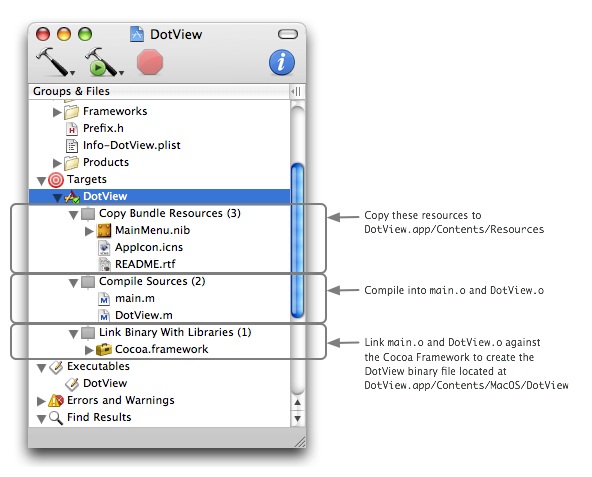
Task: Click the main.m source file icon
Action: [104, 299]
